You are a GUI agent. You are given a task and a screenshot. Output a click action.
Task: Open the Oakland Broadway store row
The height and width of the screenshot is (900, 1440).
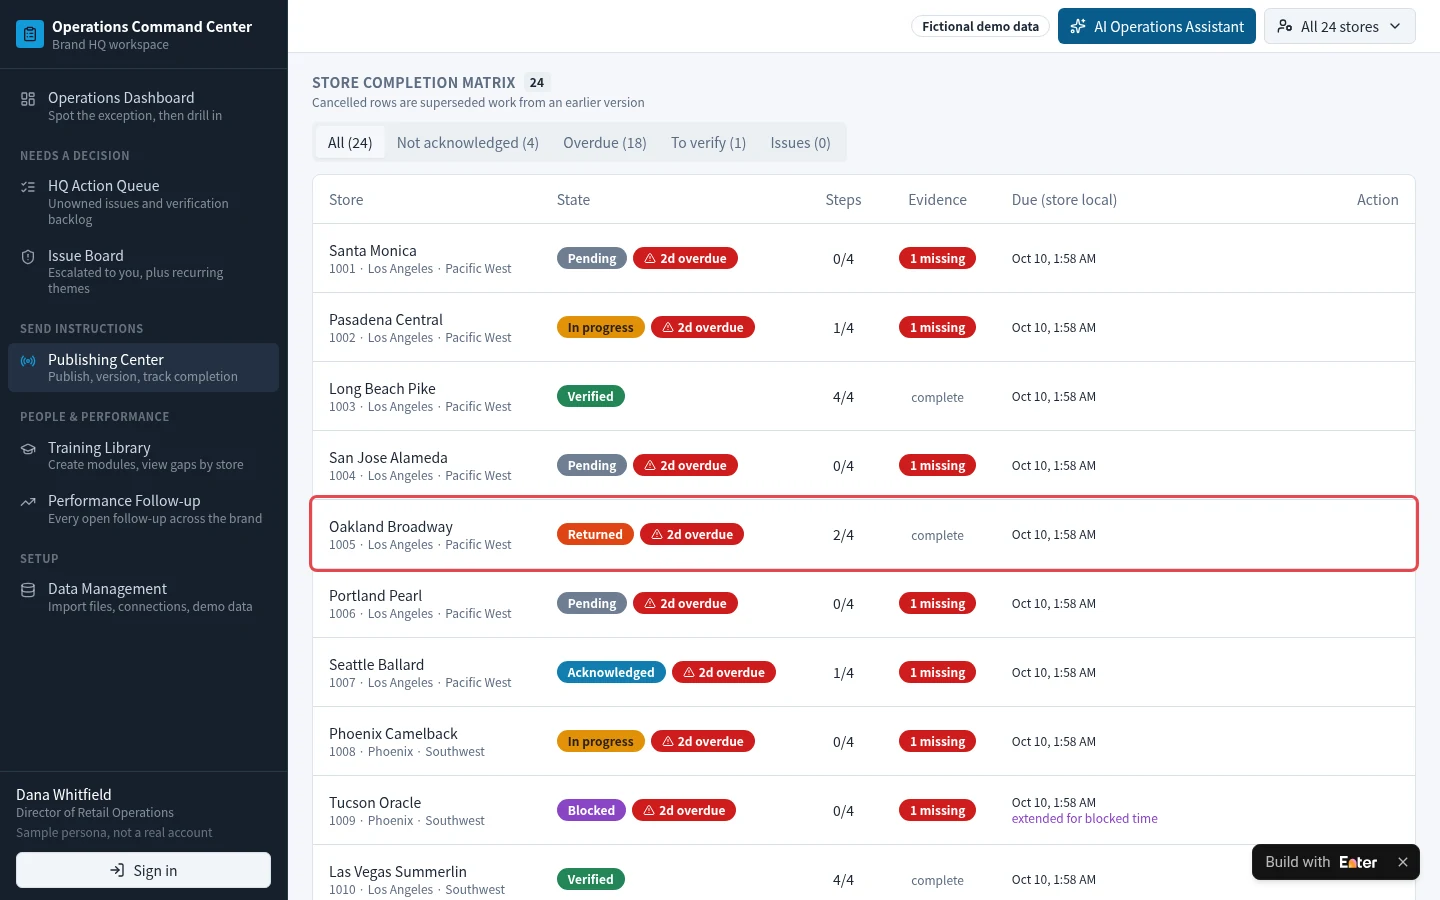click(x=864, y=534)
